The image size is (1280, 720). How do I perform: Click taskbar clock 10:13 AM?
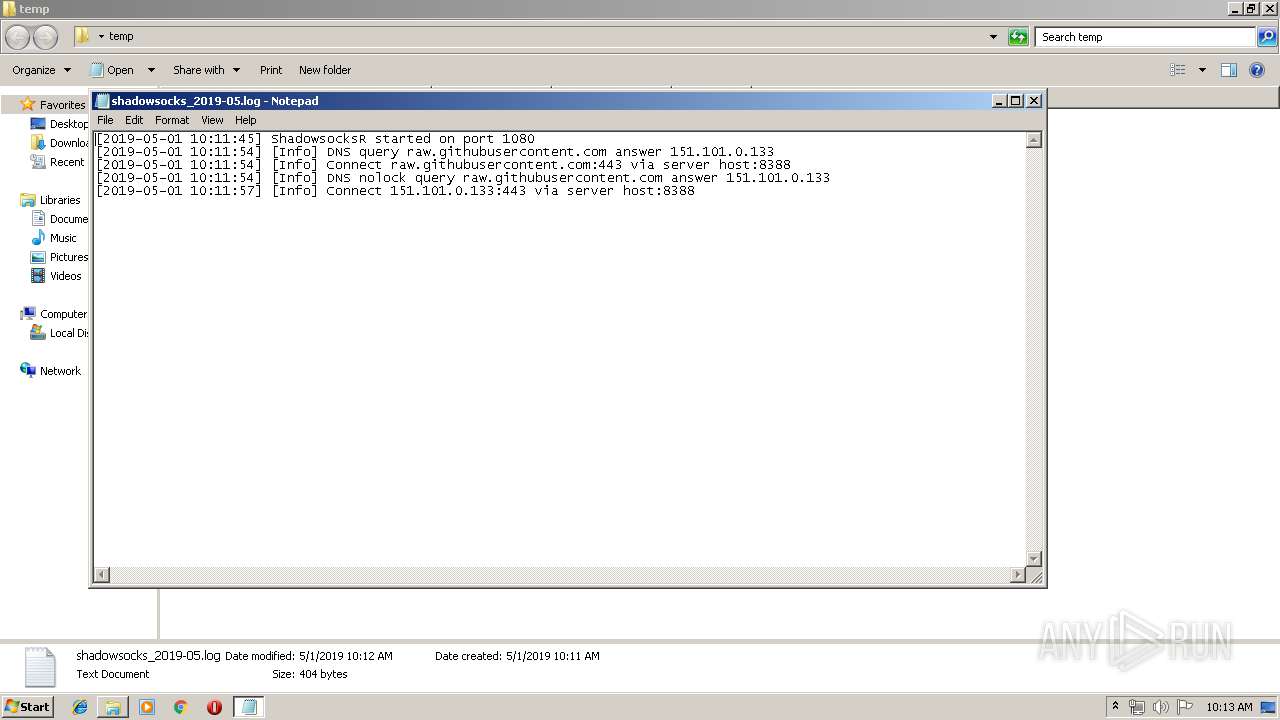[x=1229, y=707]
